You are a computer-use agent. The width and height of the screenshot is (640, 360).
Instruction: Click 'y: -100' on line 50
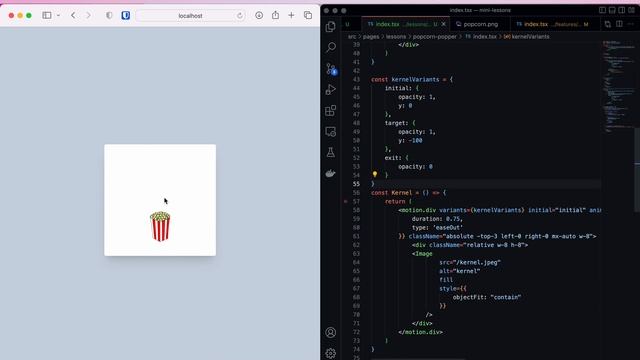tap(410, 141)
